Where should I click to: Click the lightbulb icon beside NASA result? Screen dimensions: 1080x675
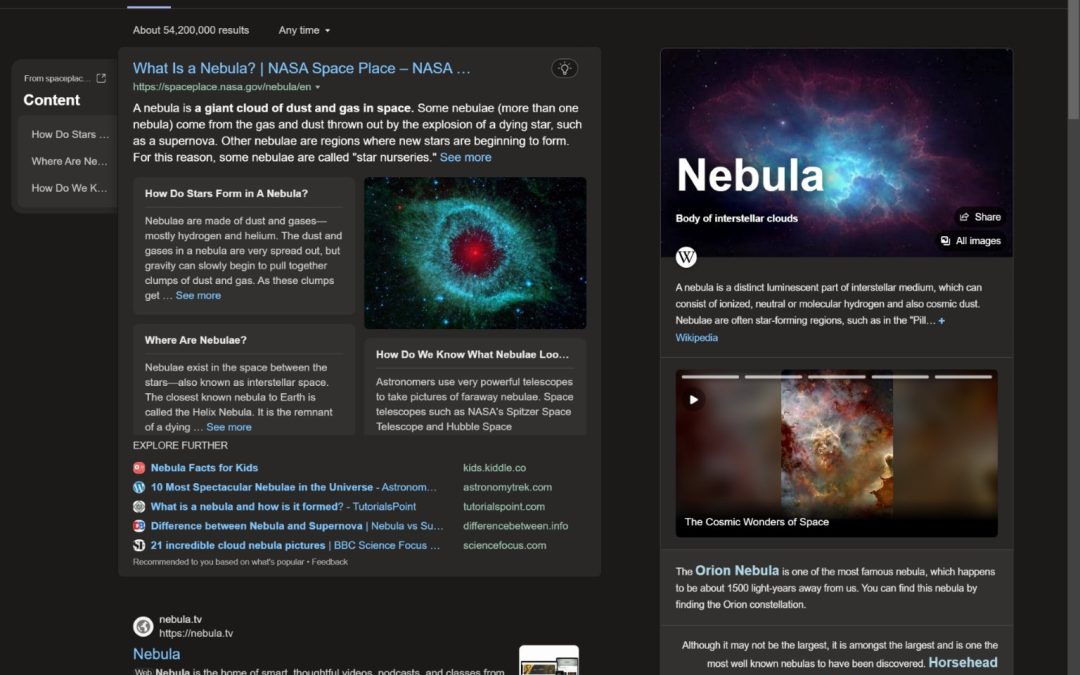pyautogui.click(x=564, y=69)
